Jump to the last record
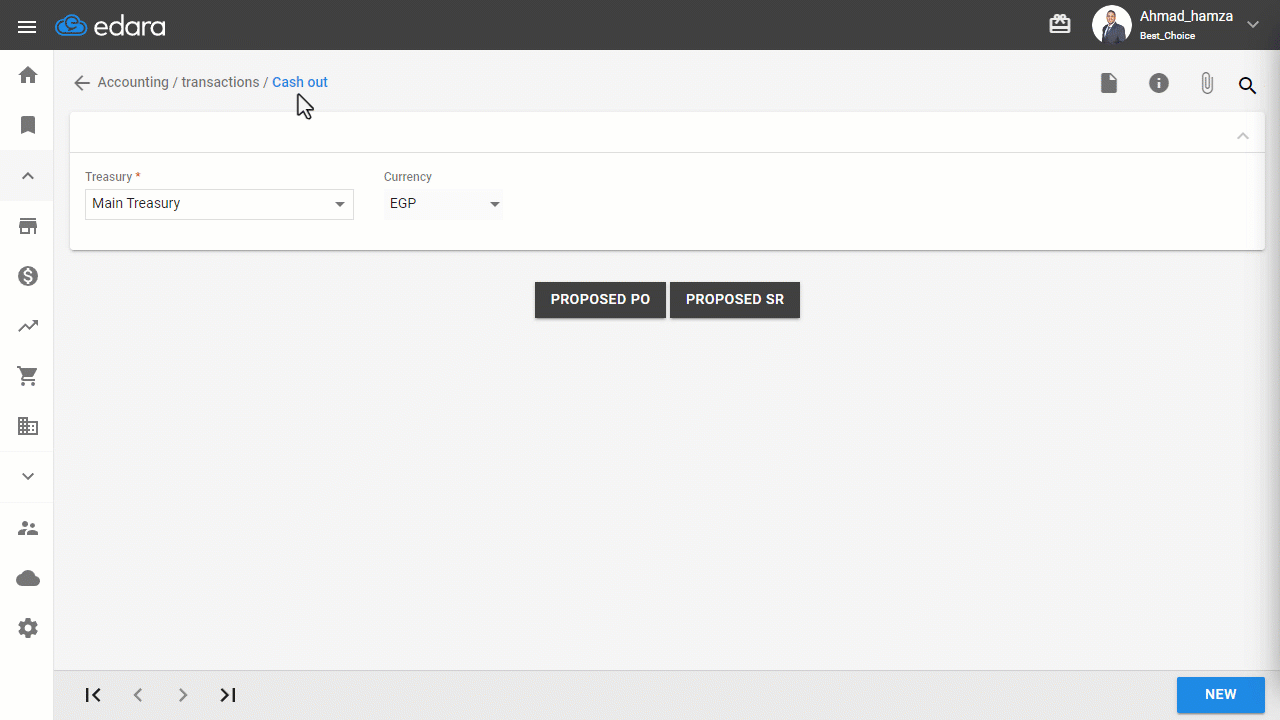 point(228,695)
